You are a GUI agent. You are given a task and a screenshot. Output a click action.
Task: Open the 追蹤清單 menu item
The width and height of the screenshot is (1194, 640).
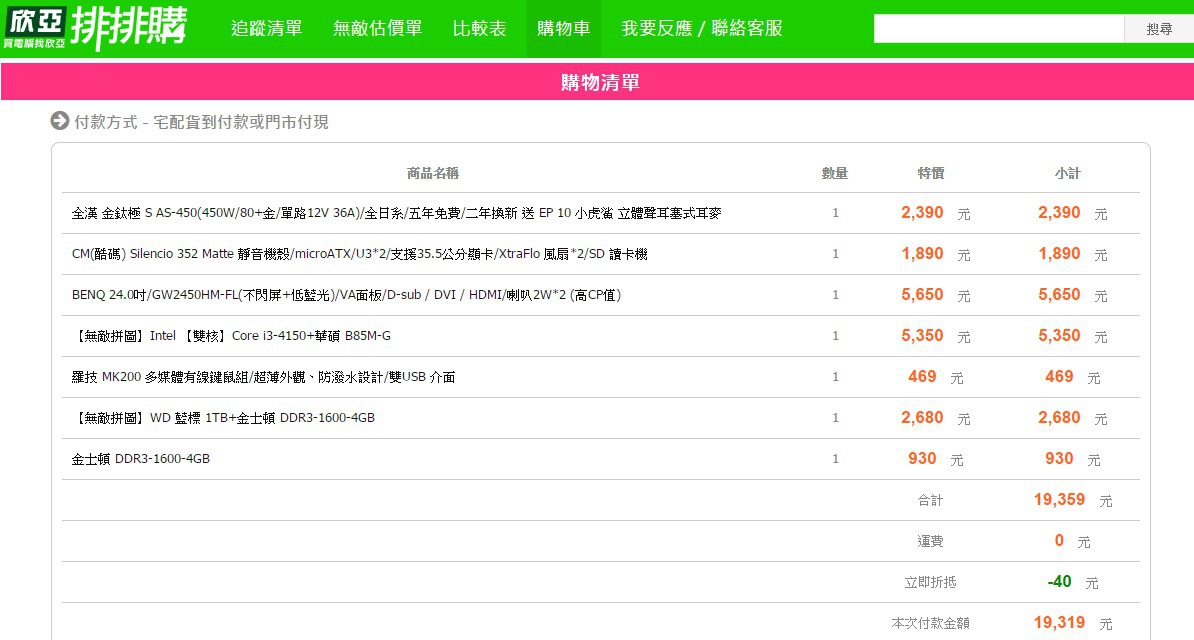coord(267,28)
